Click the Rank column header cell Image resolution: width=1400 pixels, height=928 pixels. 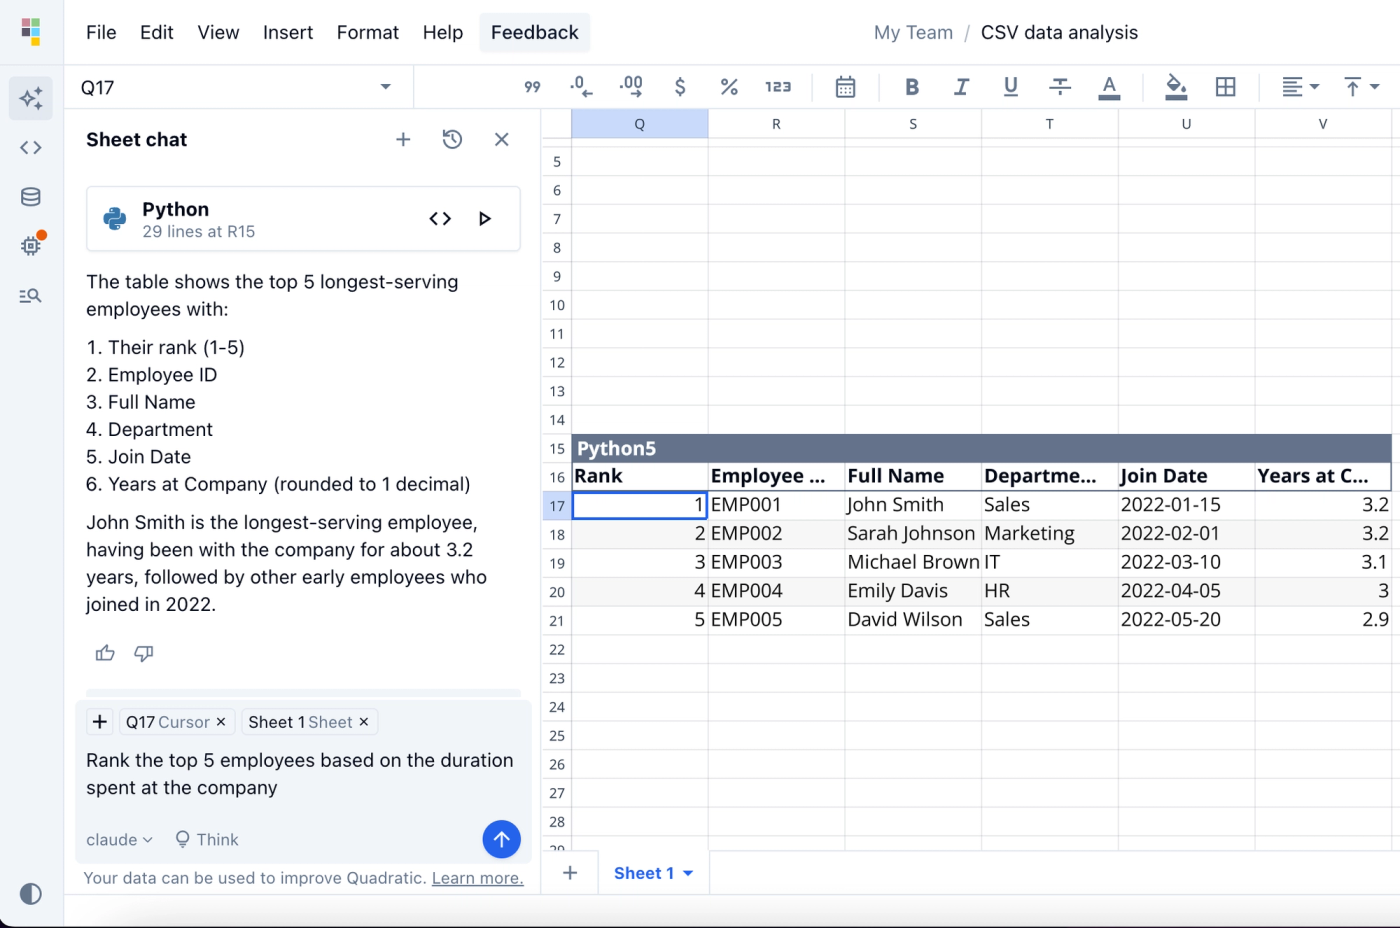tap(640, 477)
